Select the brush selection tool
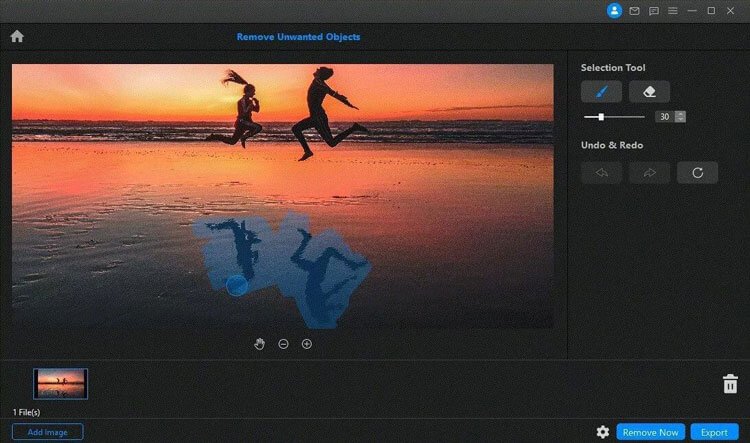 (x=601, y=91)
